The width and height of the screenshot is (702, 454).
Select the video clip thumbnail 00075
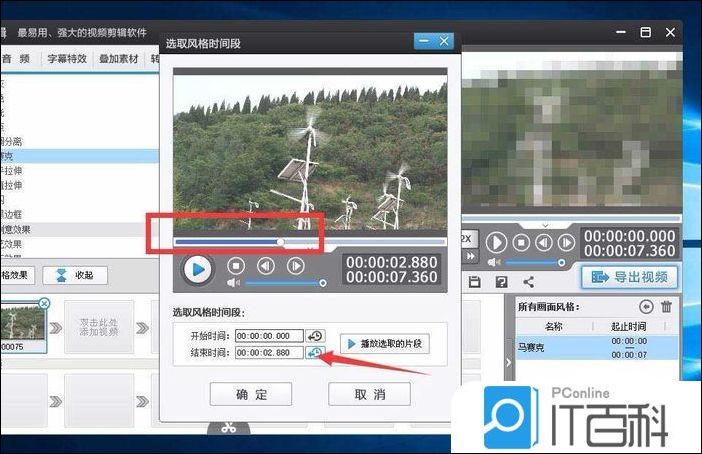click(23, 327)
